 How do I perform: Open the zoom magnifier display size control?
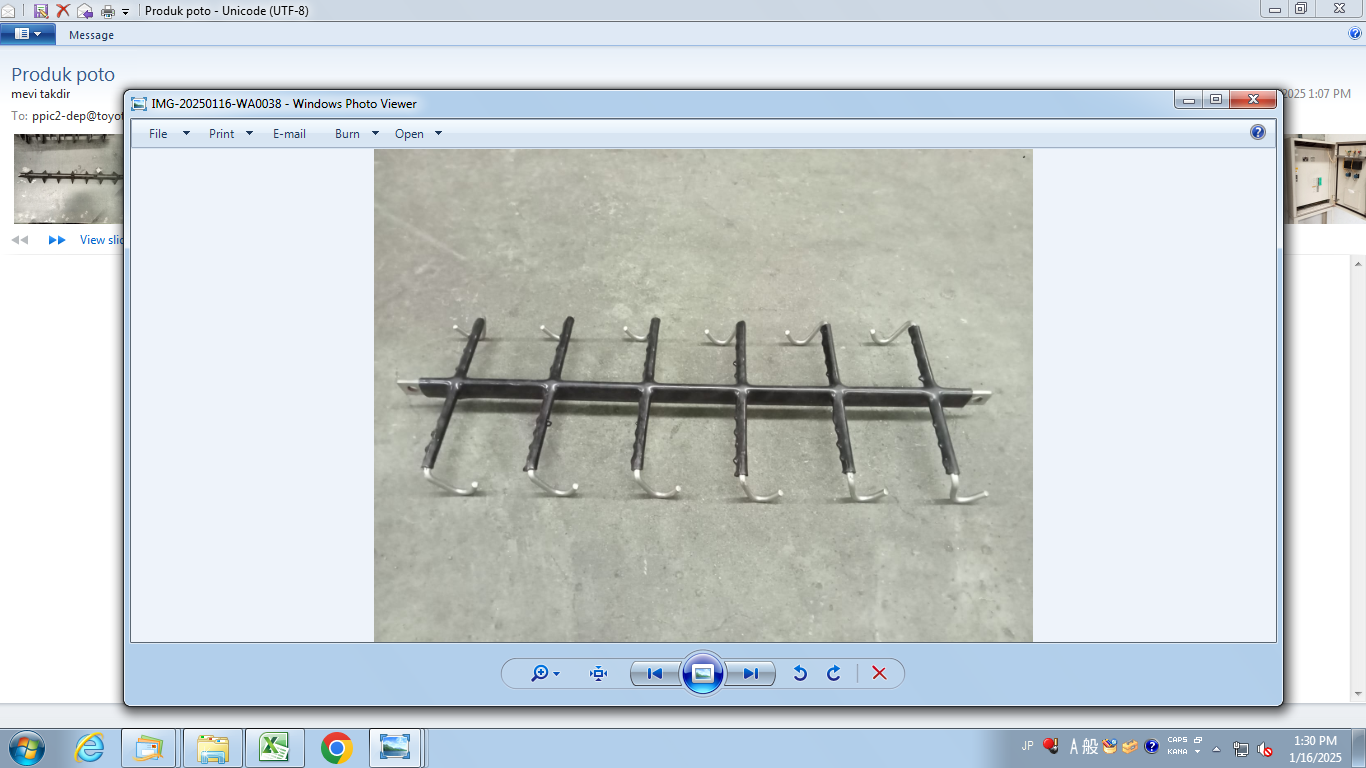[545, 674]
